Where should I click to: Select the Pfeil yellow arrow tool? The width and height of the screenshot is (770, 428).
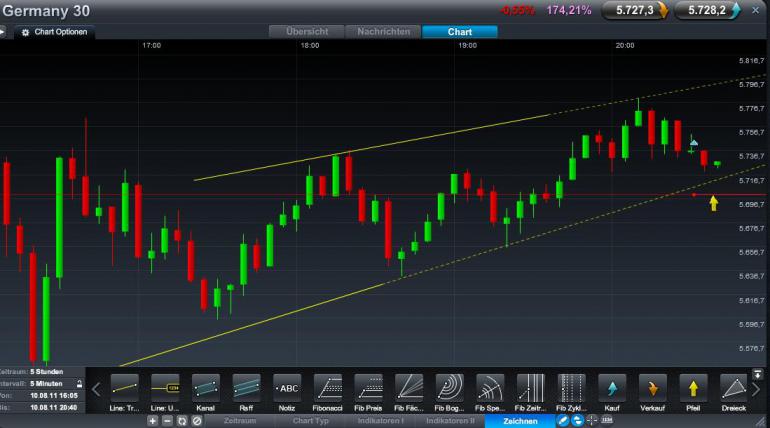tap(693, 388)
